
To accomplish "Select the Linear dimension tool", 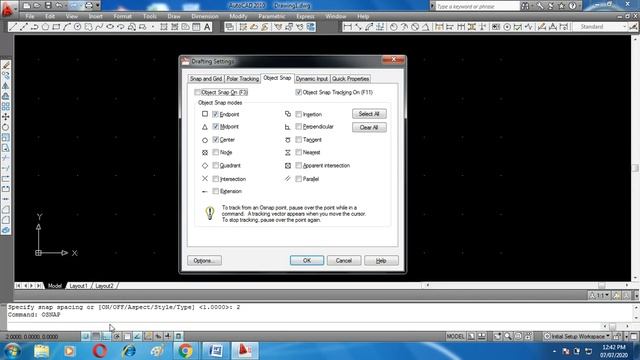I will [x=347, y=27].
